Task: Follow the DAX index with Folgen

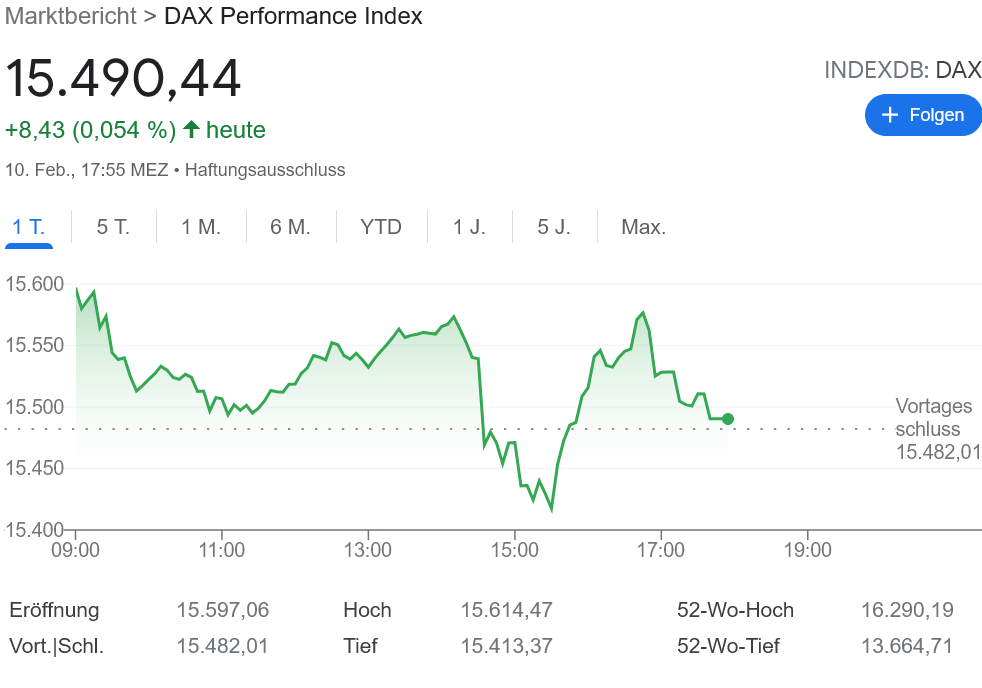Action: pyautogui.click(x=923, y=115)
